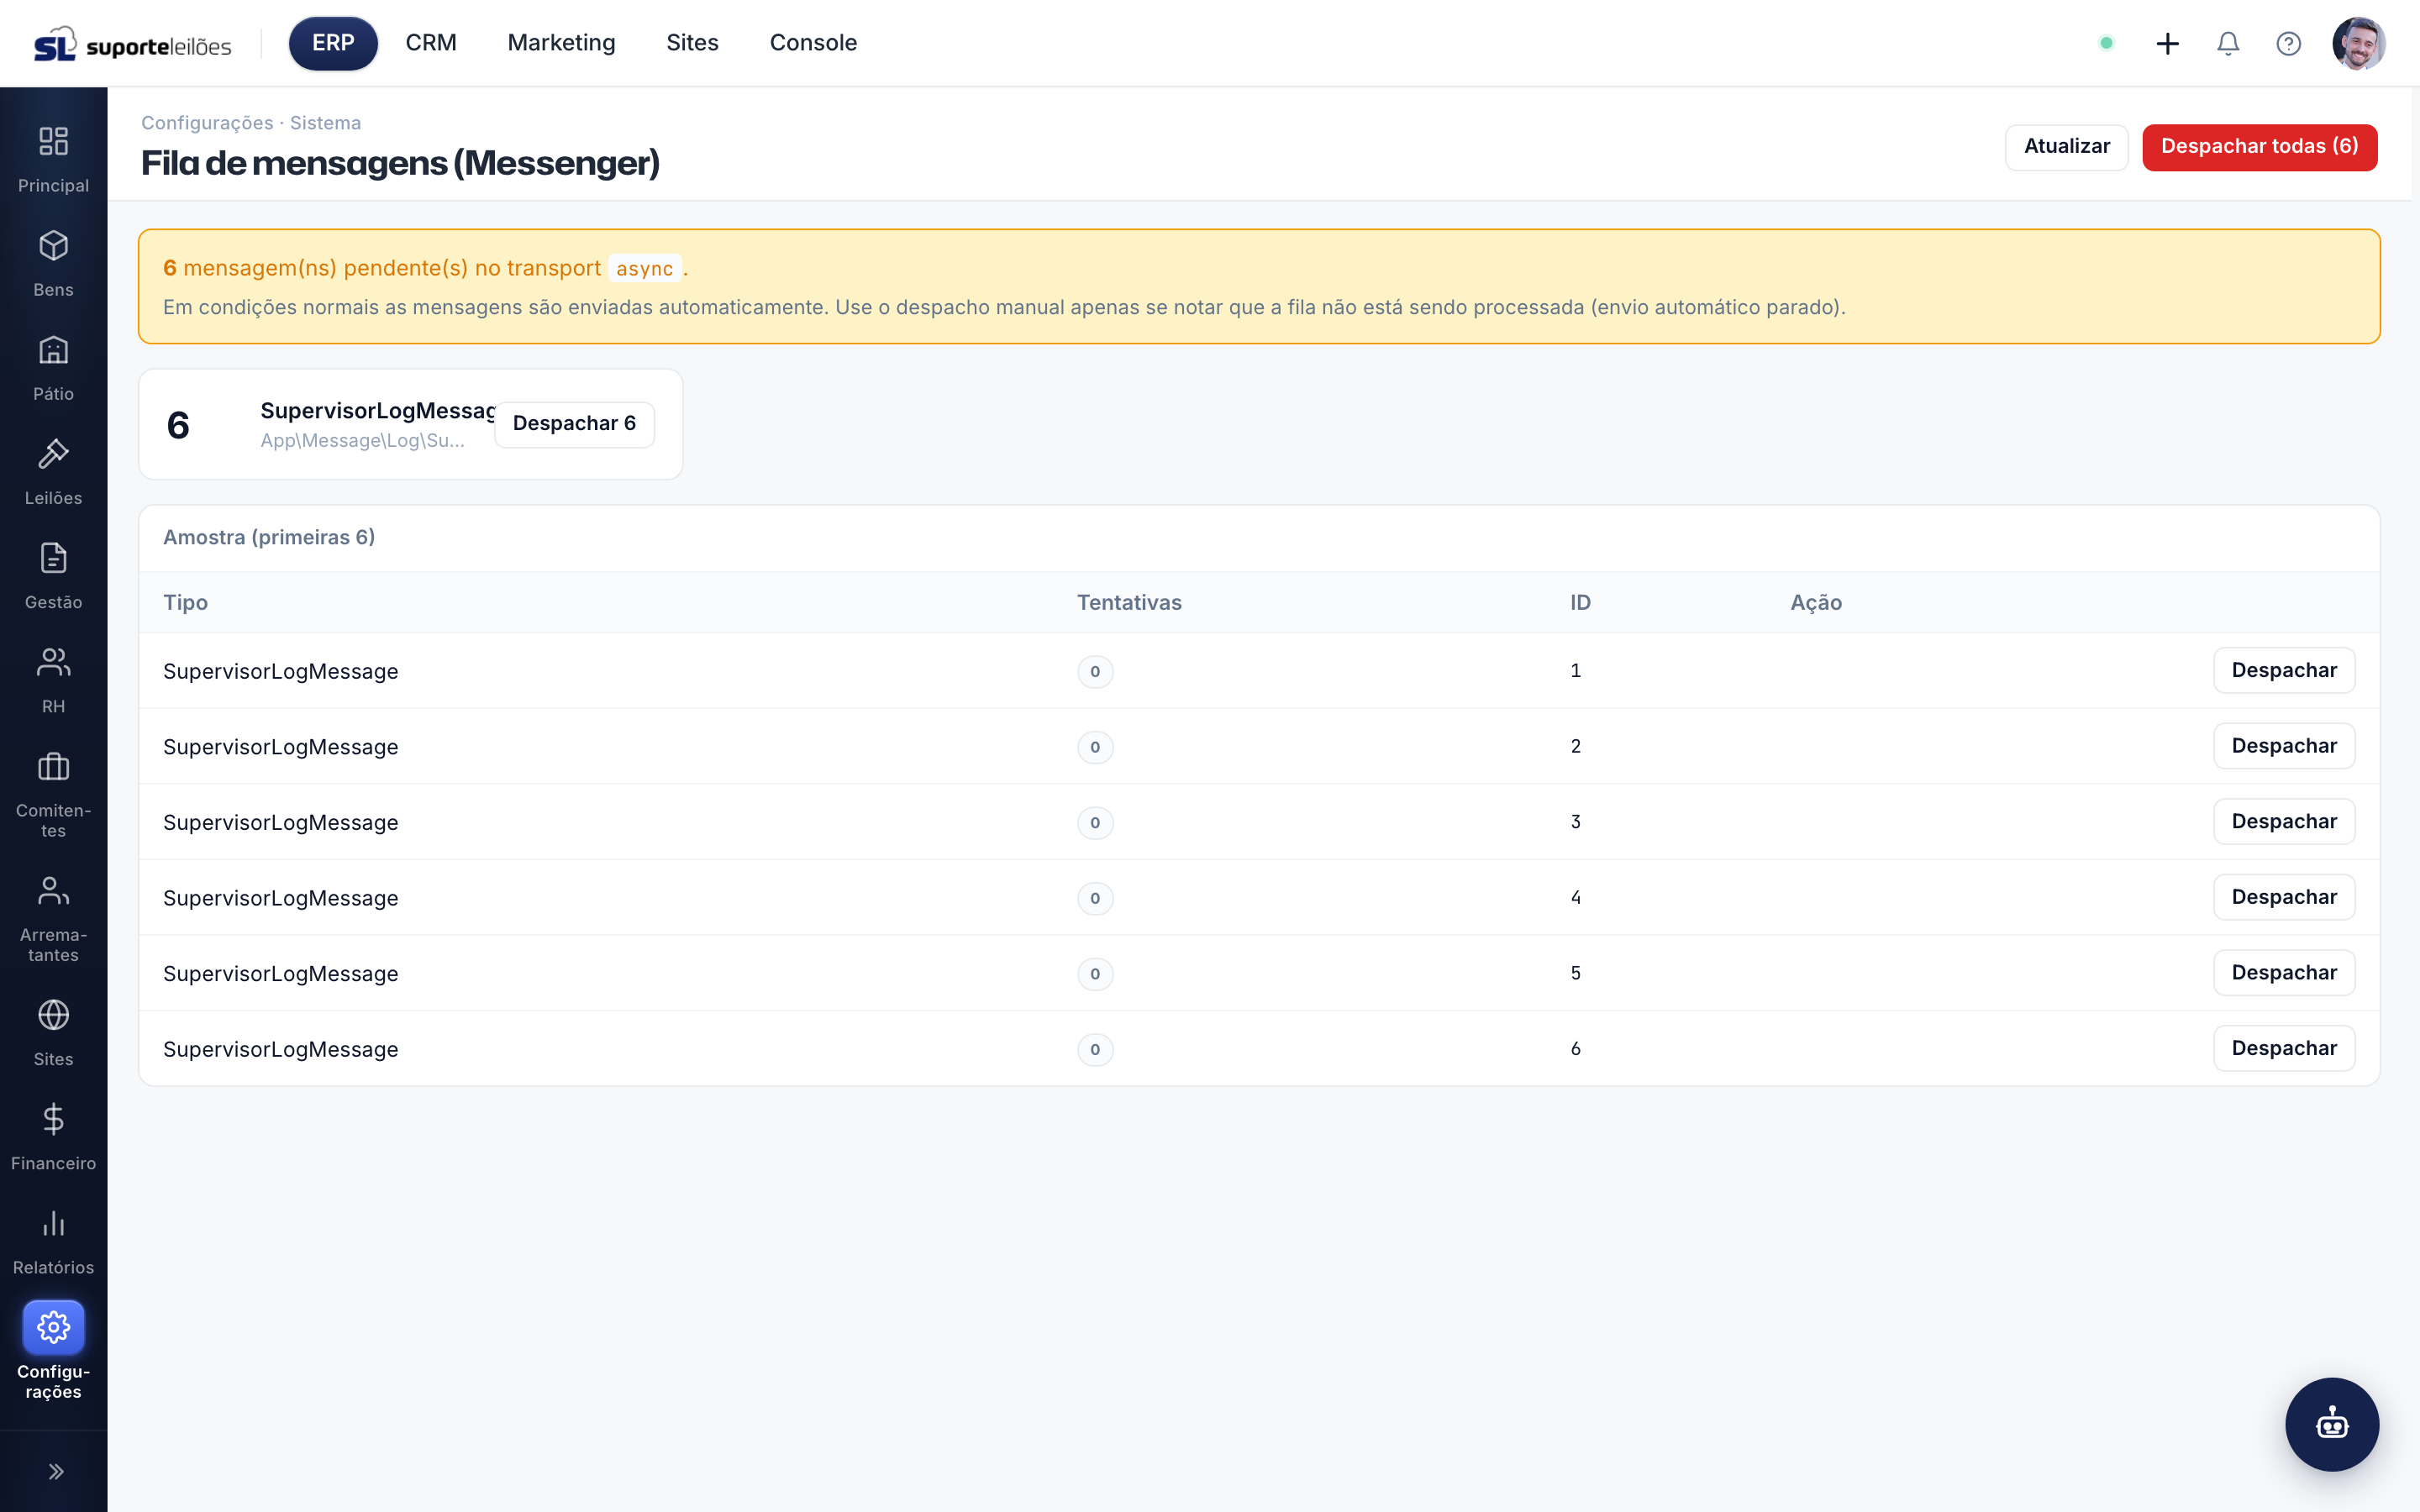The width and height of the screenshot is (2420, 1512).
Task: Click the attempts badge in ID 4 row
Action: click(1095, 898)
